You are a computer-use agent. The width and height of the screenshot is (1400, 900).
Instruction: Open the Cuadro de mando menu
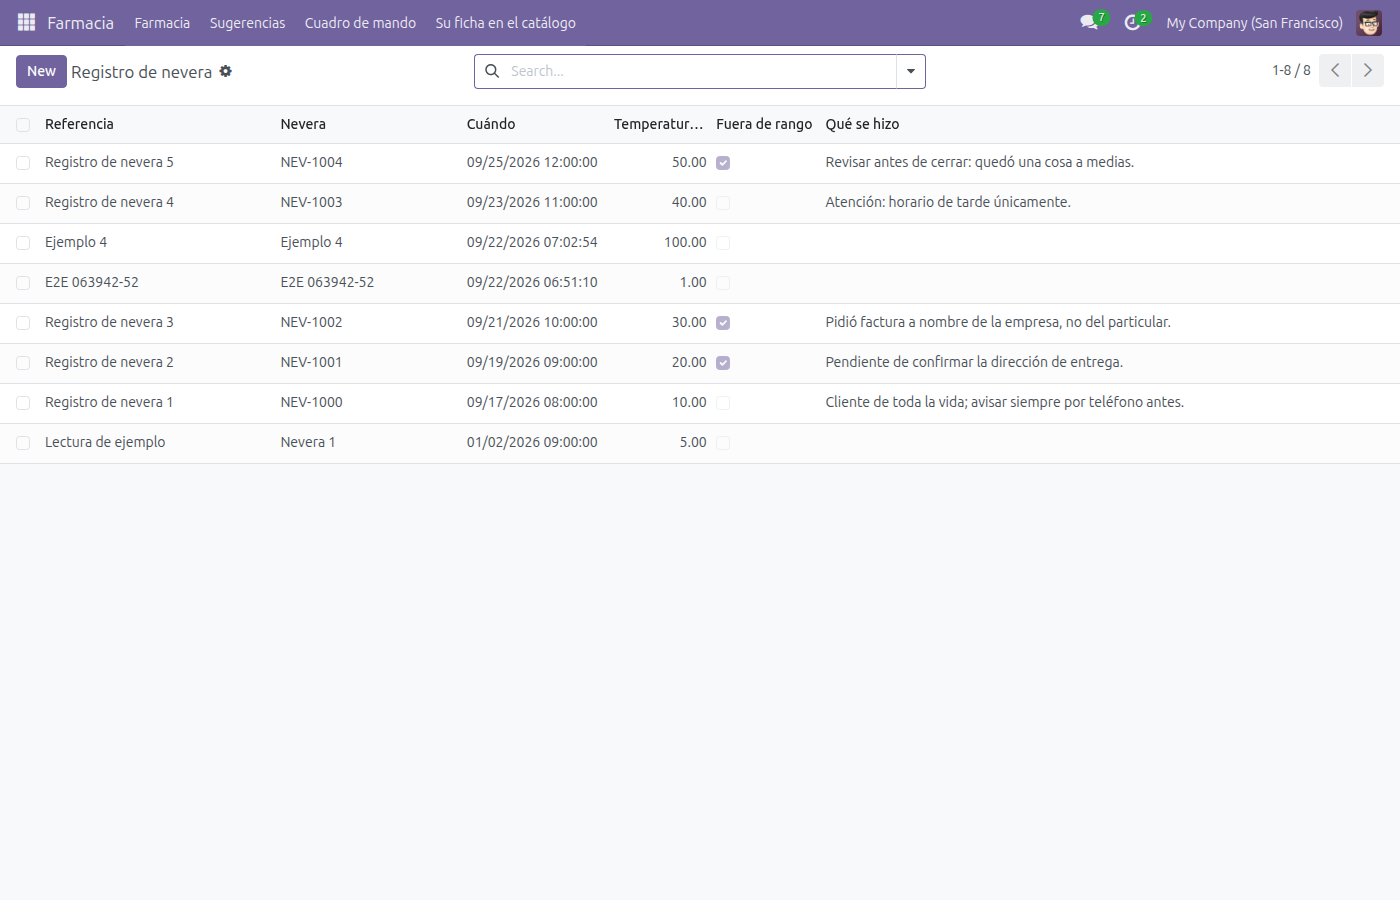click(360, 22)
